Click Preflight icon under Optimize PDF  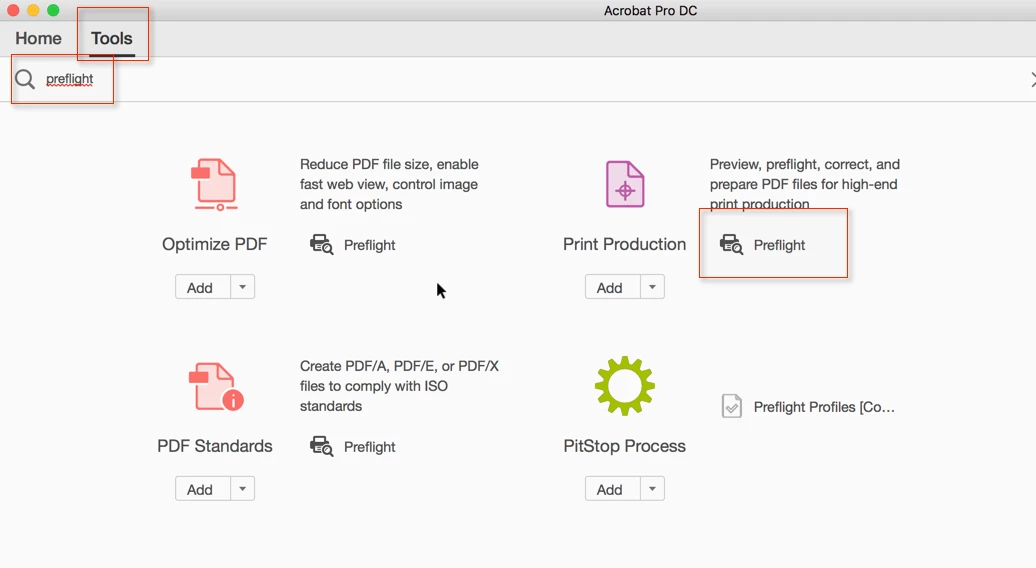point(322,244)
